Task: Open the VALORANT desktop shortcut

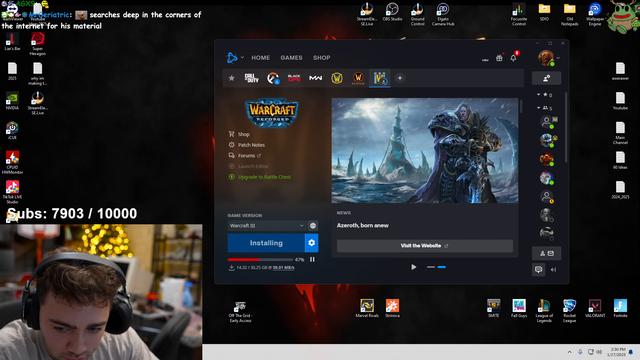Action: click(x=595, y=308)
